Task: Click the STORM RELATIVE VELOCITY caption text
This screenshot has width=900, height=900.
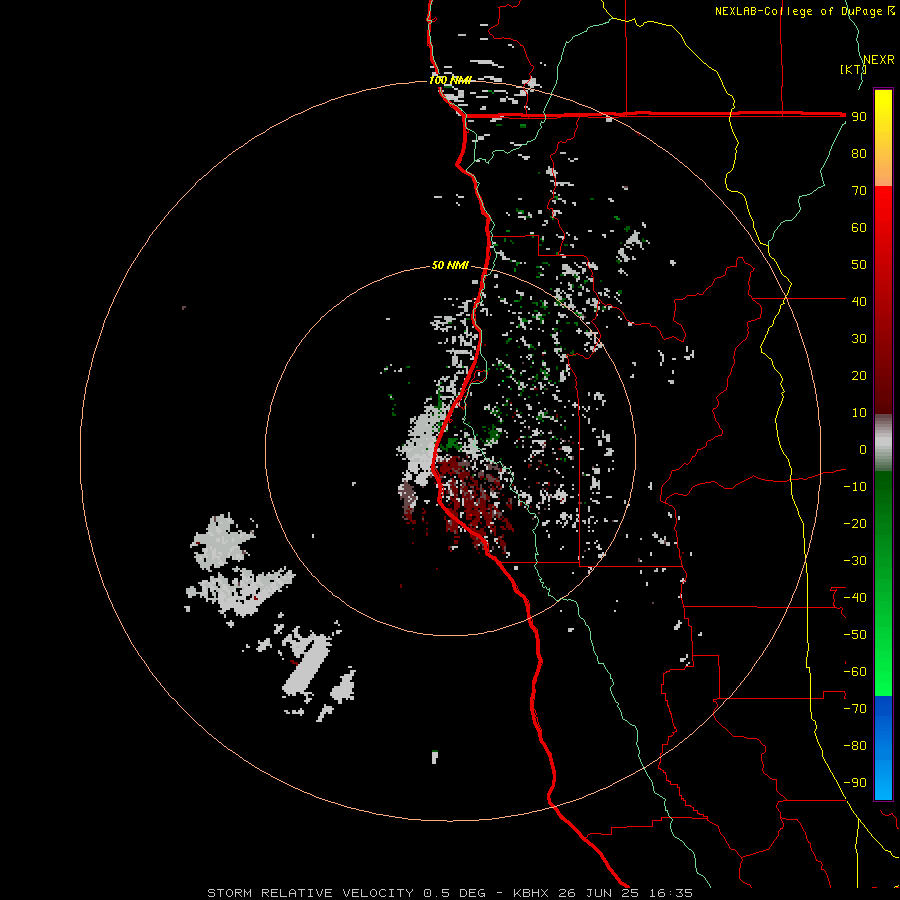Action: 310,893
